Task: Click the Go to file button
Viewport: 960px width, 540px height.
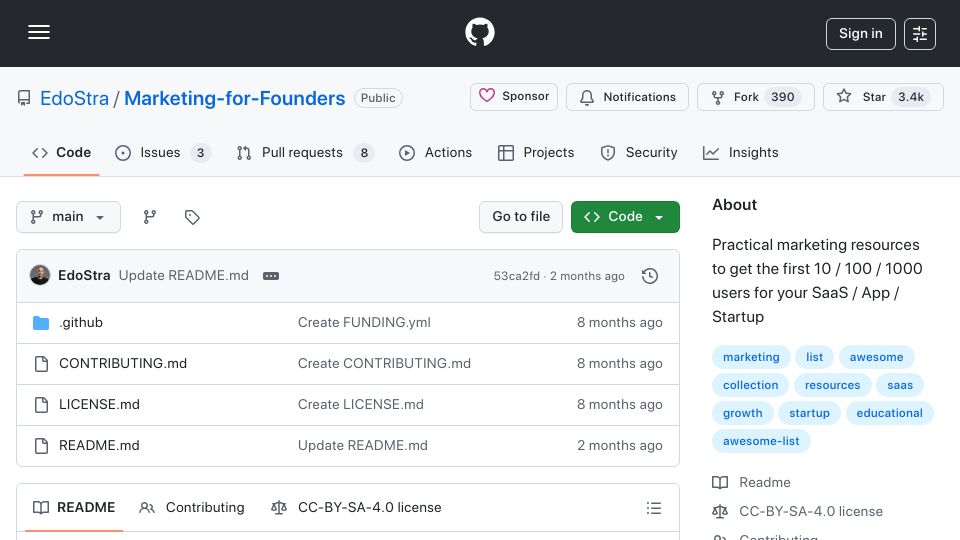Action: click(x=520, y=217)
